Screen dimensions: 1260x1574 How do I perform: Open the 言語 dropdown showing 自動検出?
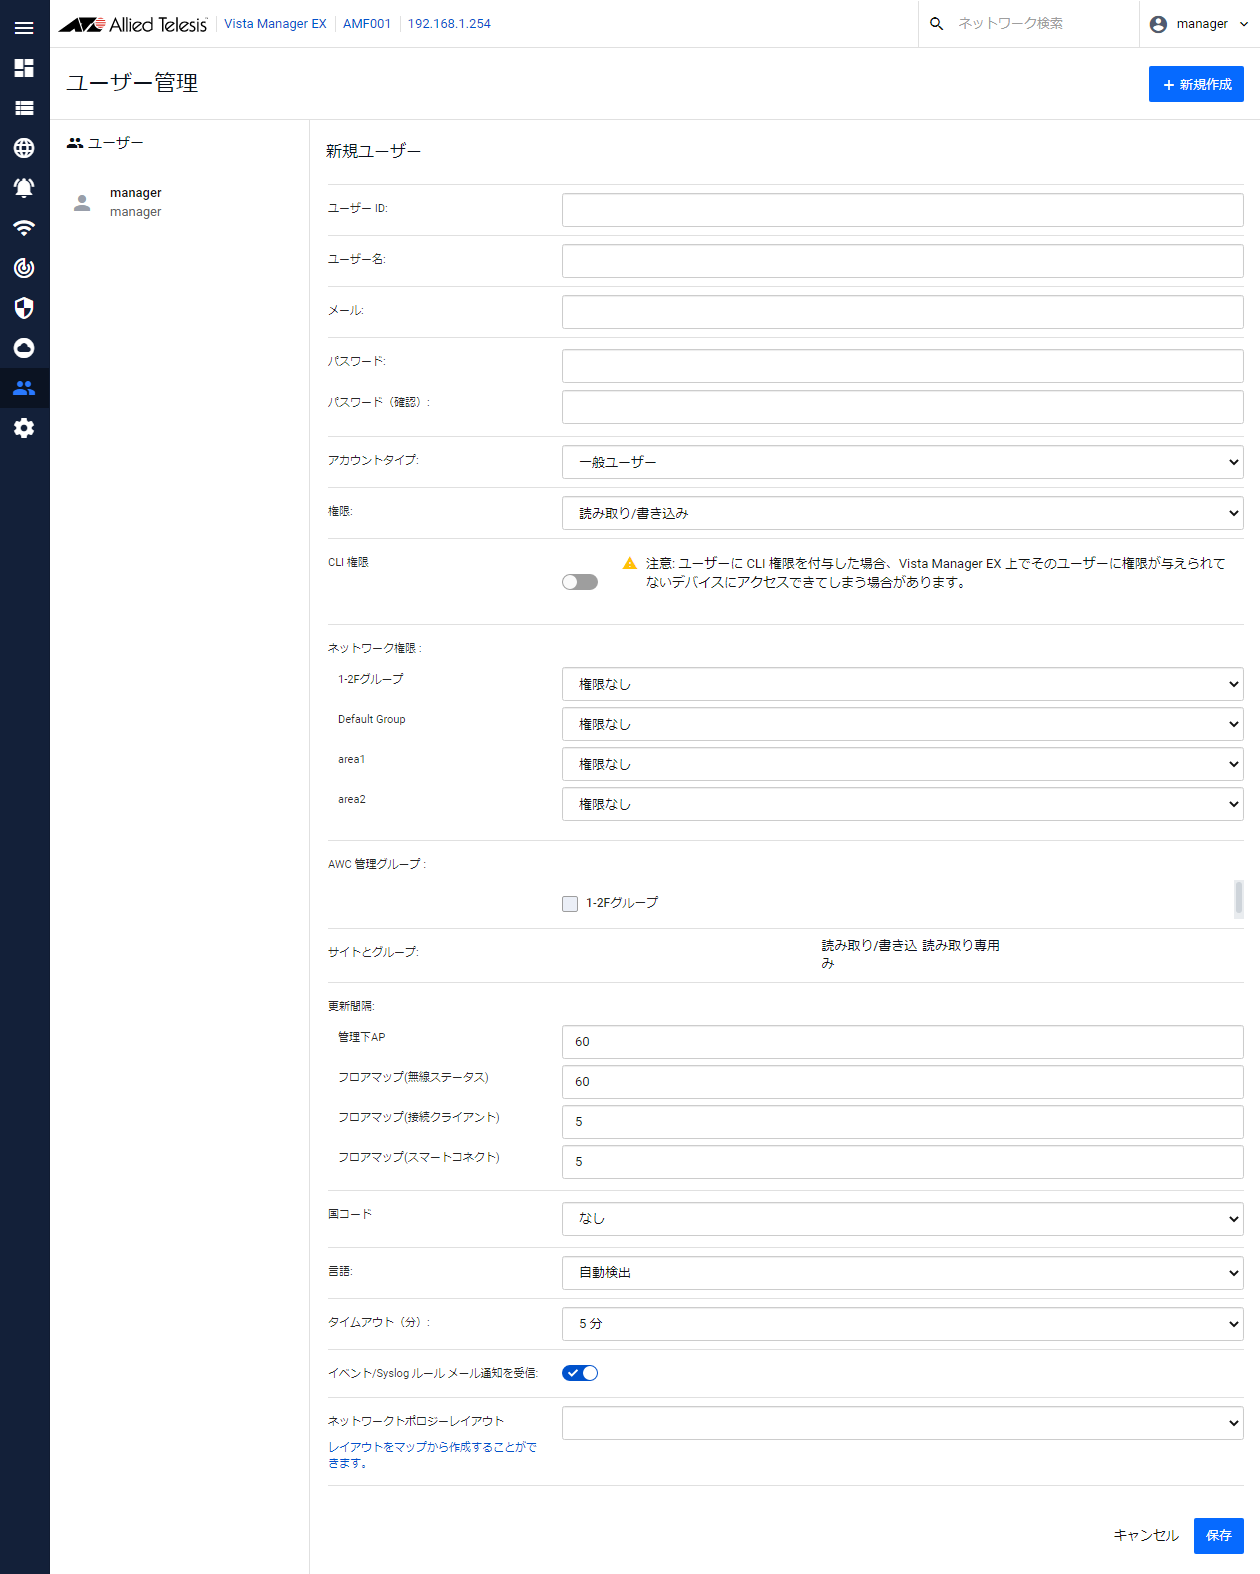point(903,1272)
